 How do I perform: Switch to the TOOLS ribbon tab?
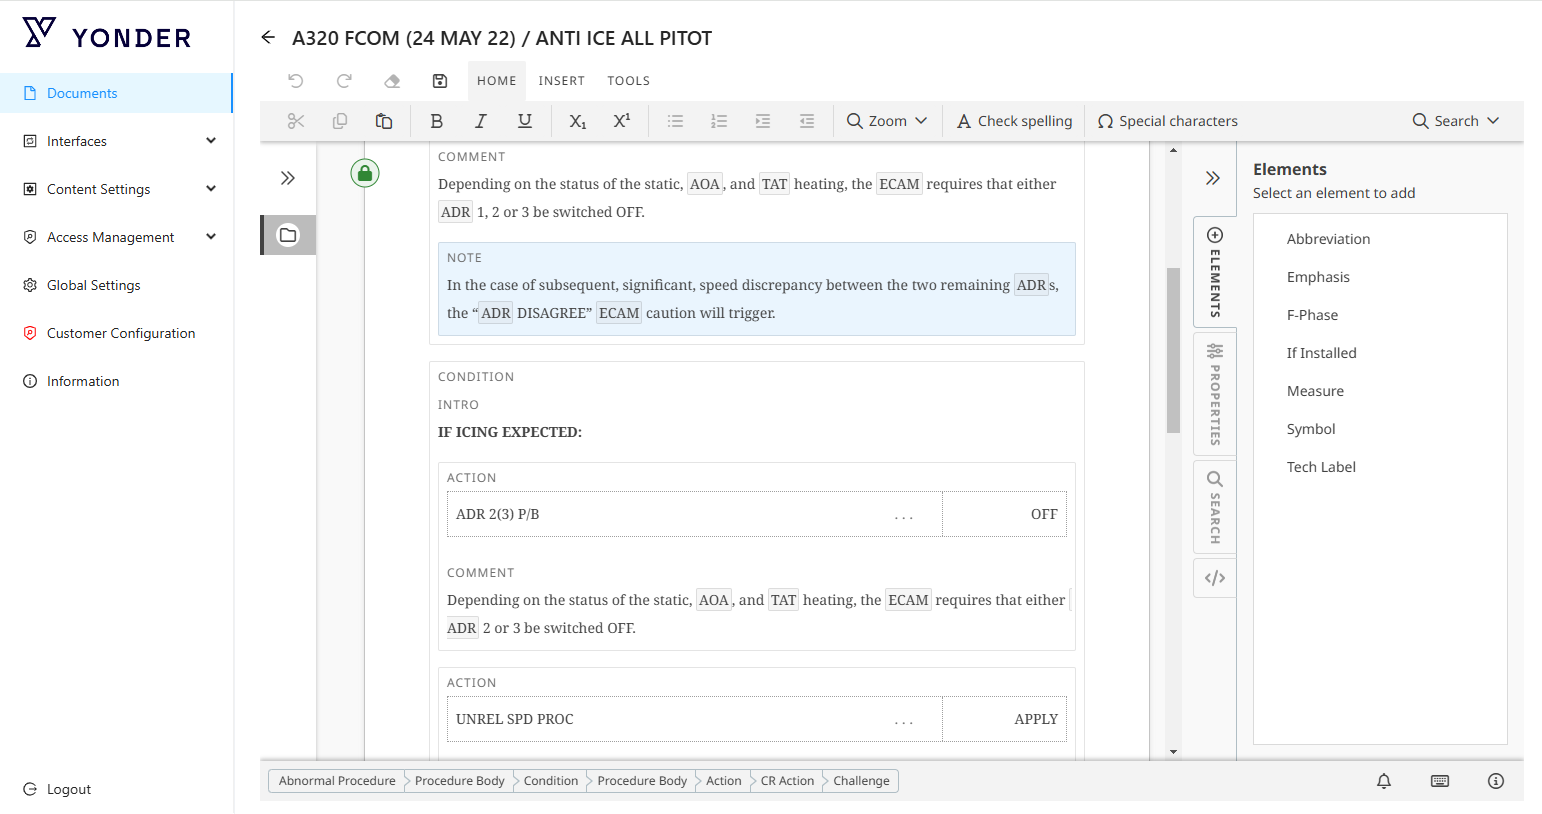click(629, 81)
